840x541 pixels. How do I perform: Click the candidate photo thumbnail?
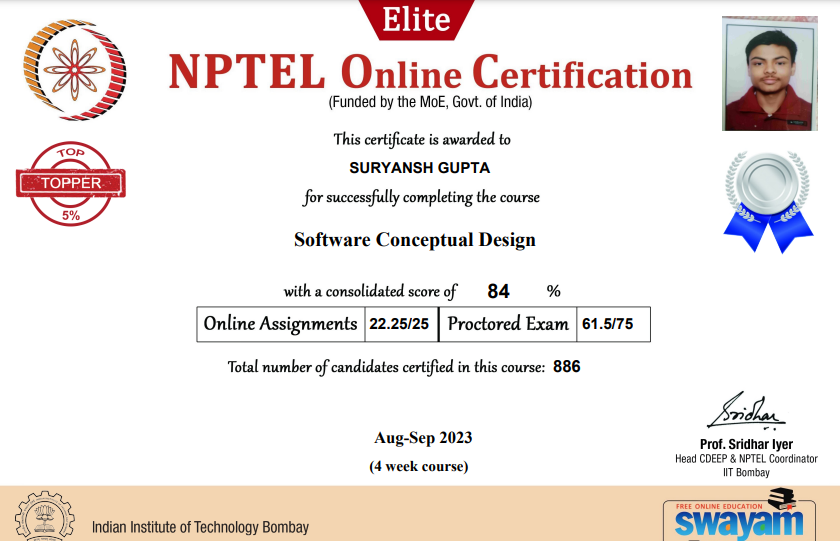[x=770, y=73]
